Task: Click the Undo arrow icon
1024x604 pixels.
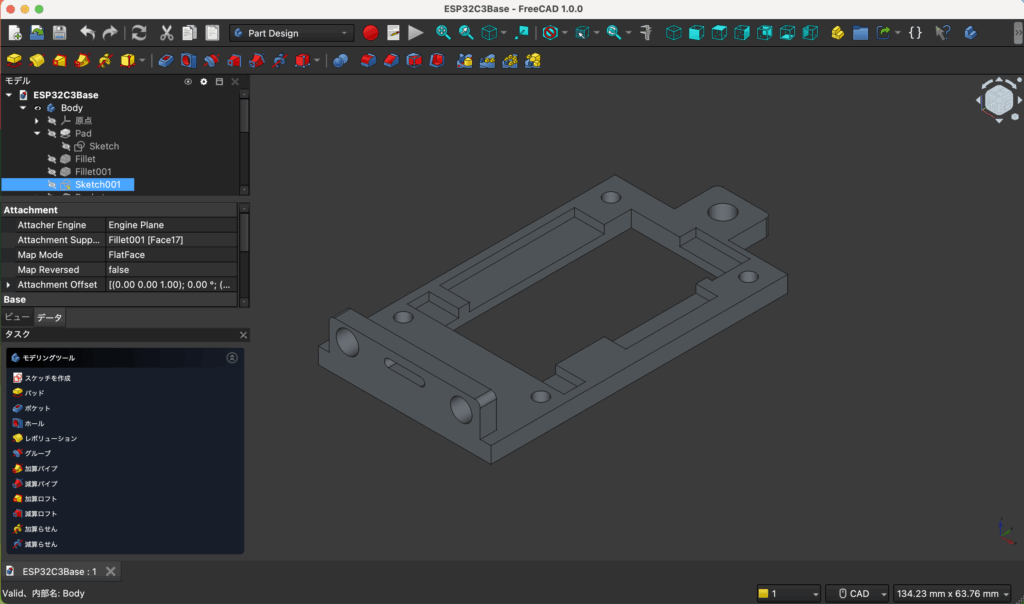Action: click(x=87, y=33)
